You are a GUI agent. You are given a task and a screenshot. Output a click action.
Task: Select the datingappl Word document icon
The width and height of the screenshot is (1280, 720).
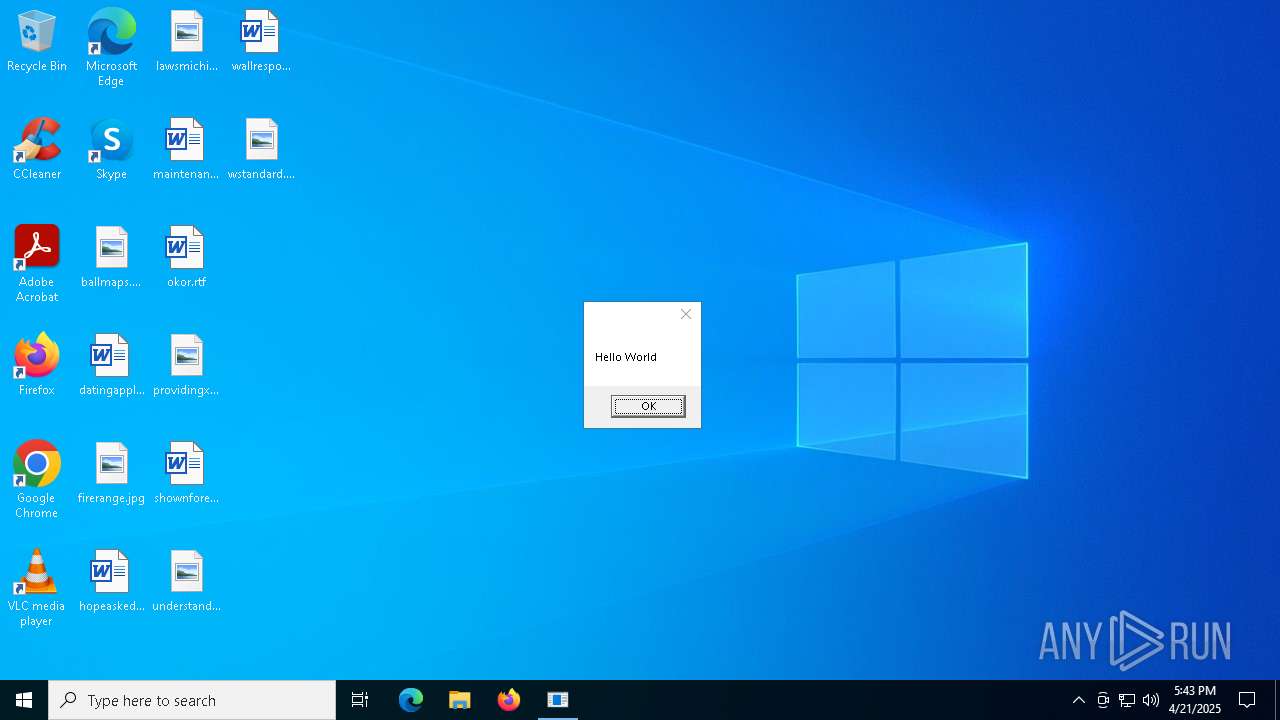pyautogui.click(x=111, y=366)
